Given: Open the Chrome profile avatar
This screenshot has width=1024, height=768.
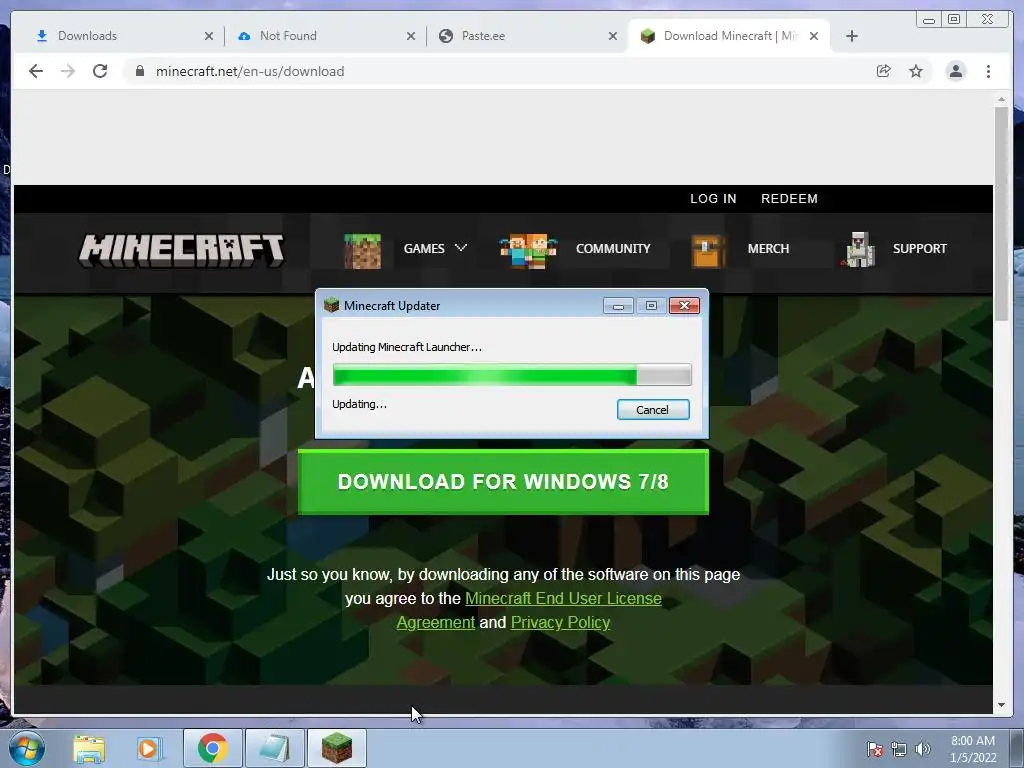Looking at the screenshot, I should point(955,71).
